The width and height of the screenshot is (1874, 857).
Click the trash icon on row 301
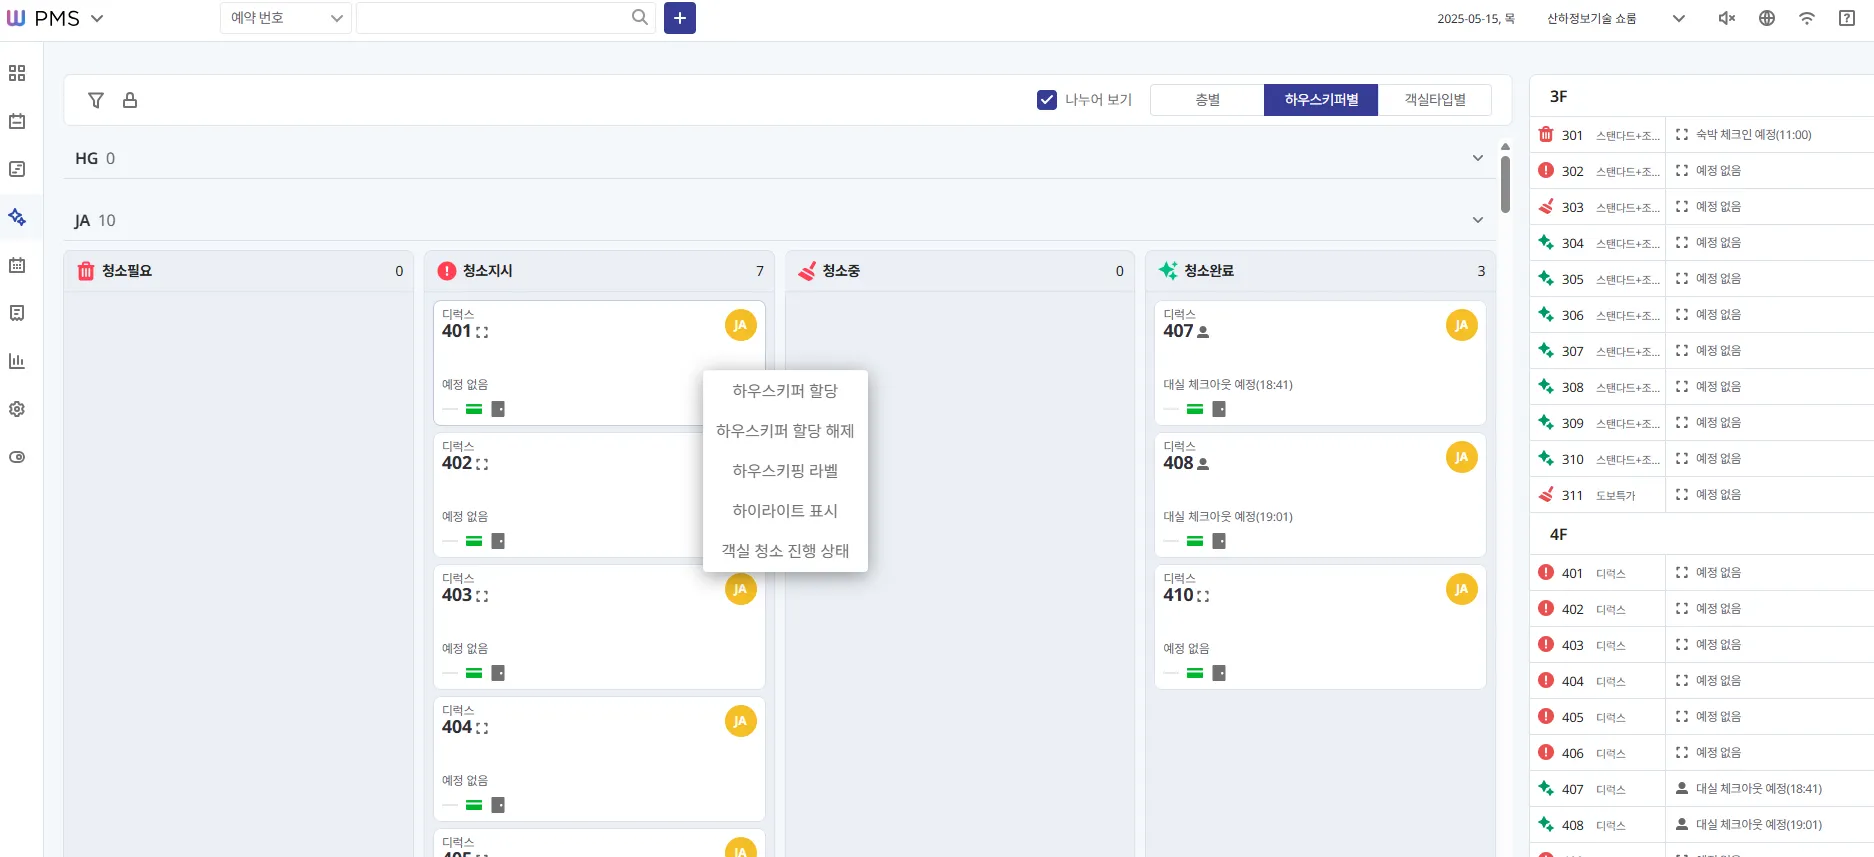(1546, 134)
